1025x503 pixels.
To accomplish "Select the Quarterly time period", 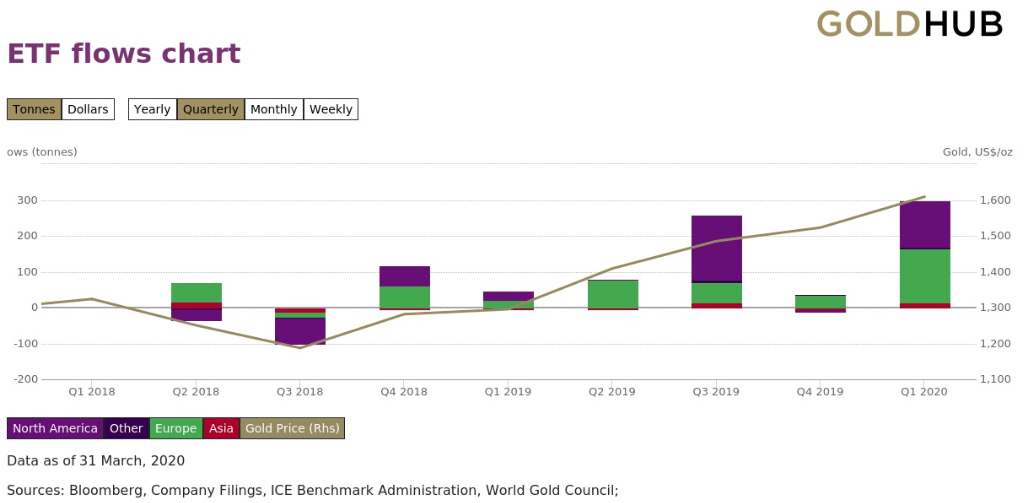I will tap(210, 109).
